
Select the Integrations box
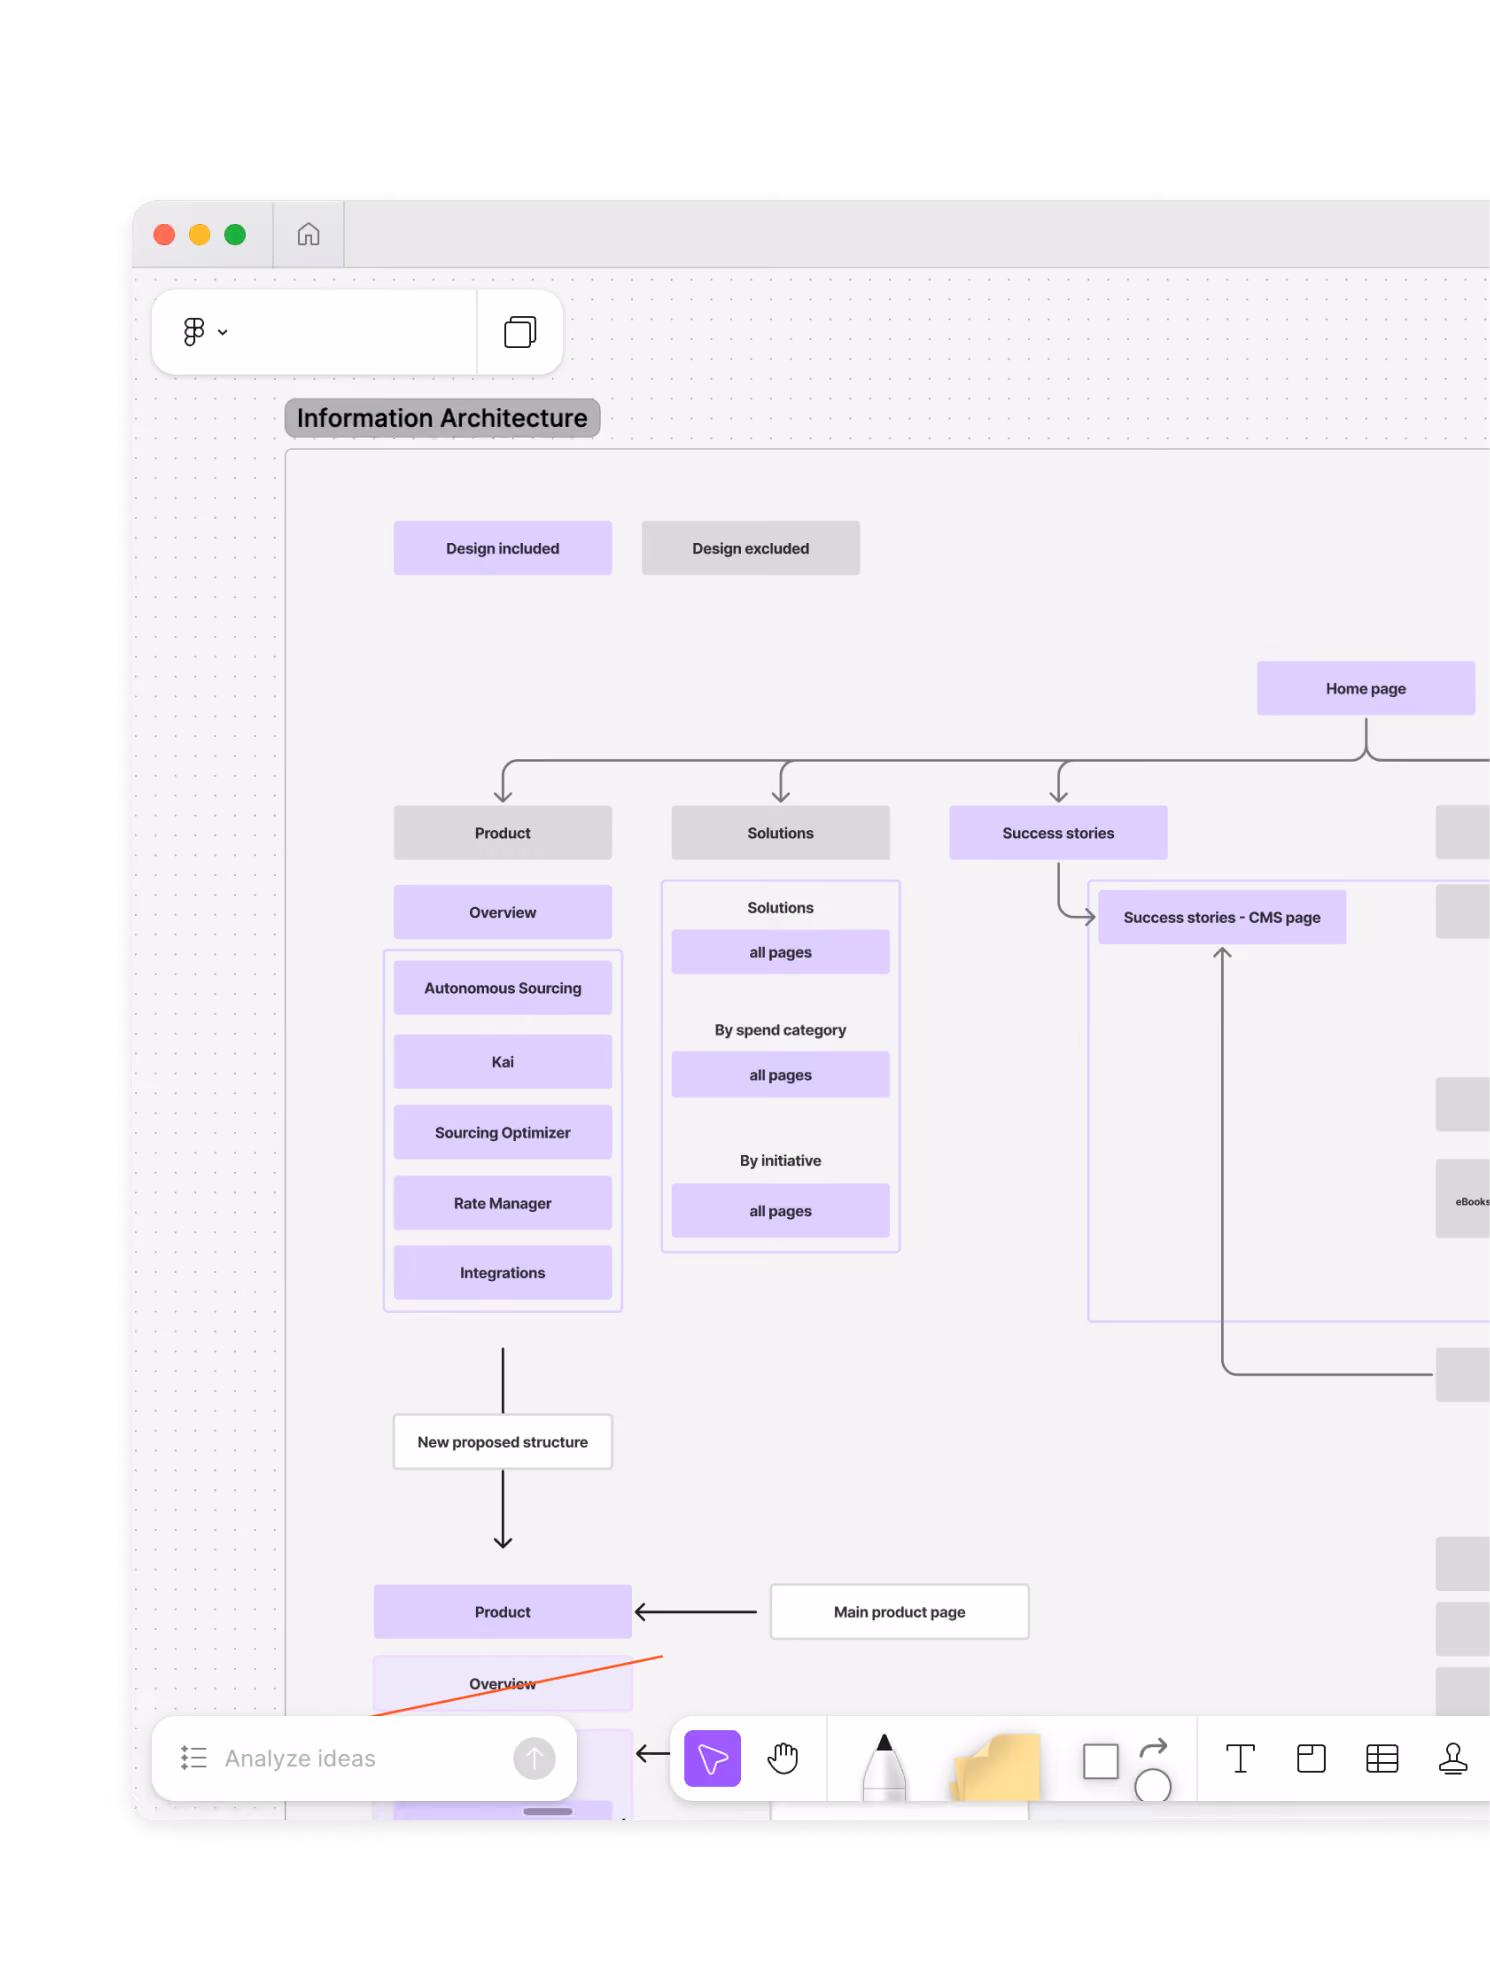click(502, 1272)
